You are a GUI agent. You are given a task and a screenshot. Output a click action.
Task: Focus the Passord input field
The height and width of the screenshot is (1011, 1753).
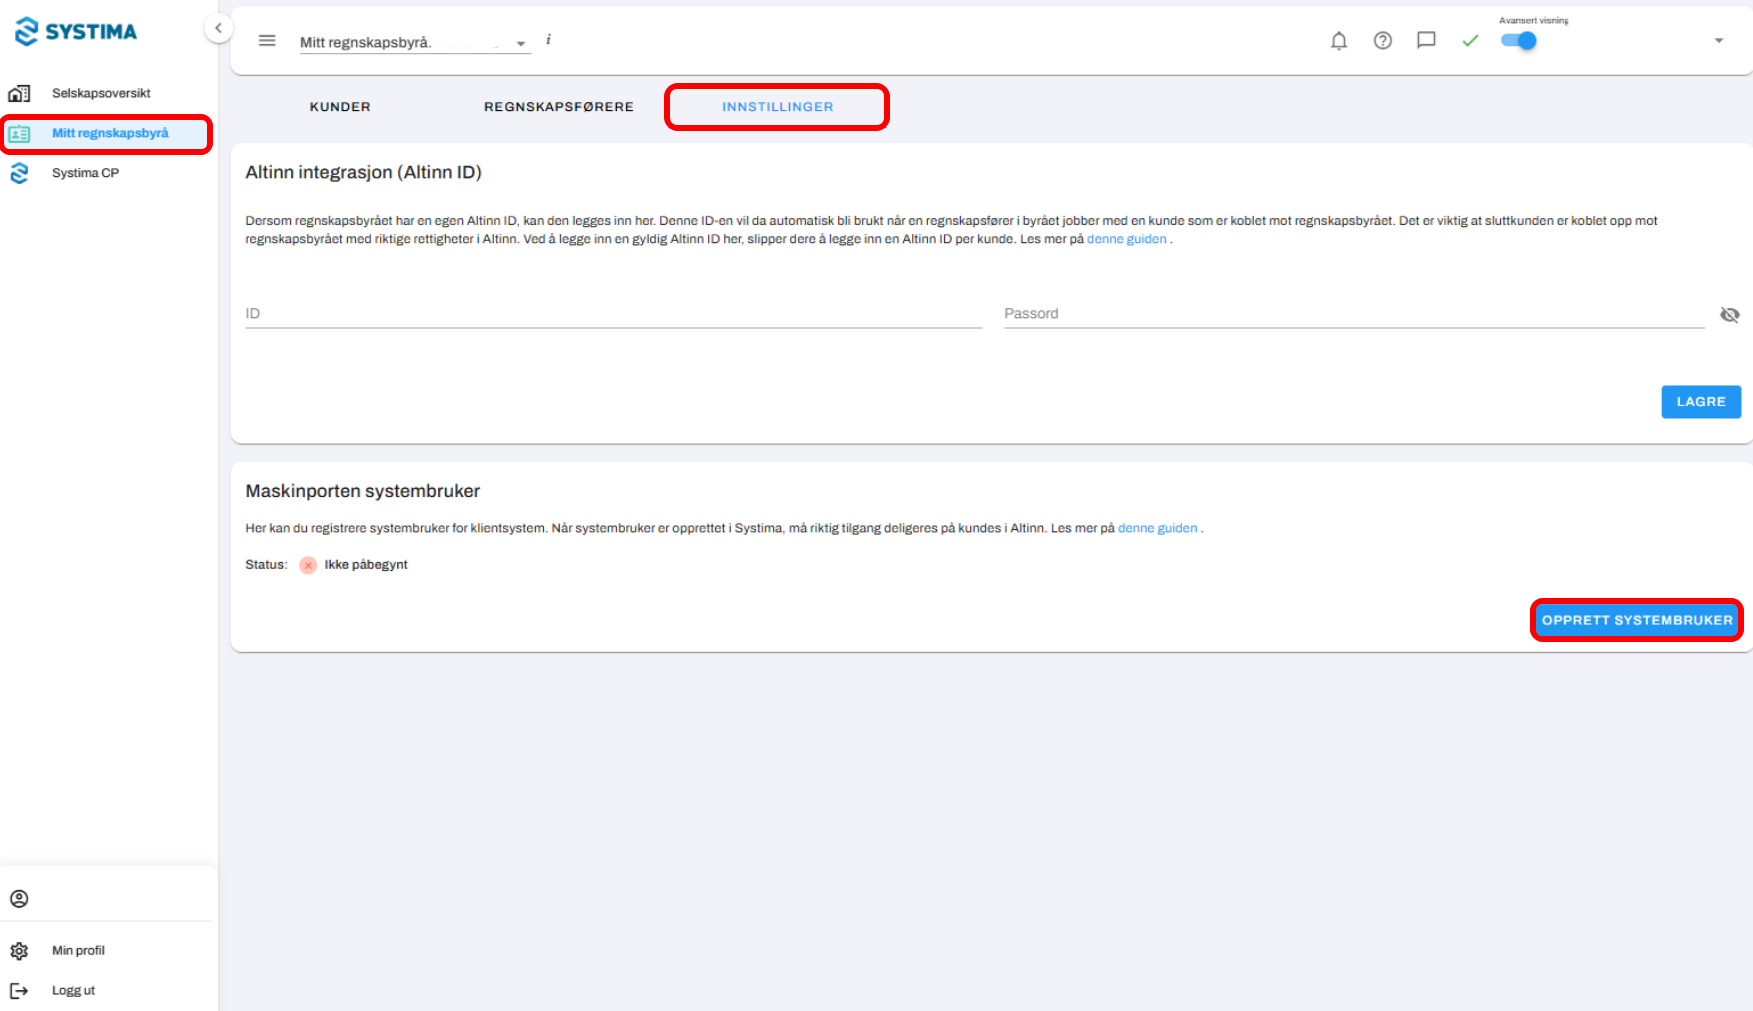click(1354, 314)
